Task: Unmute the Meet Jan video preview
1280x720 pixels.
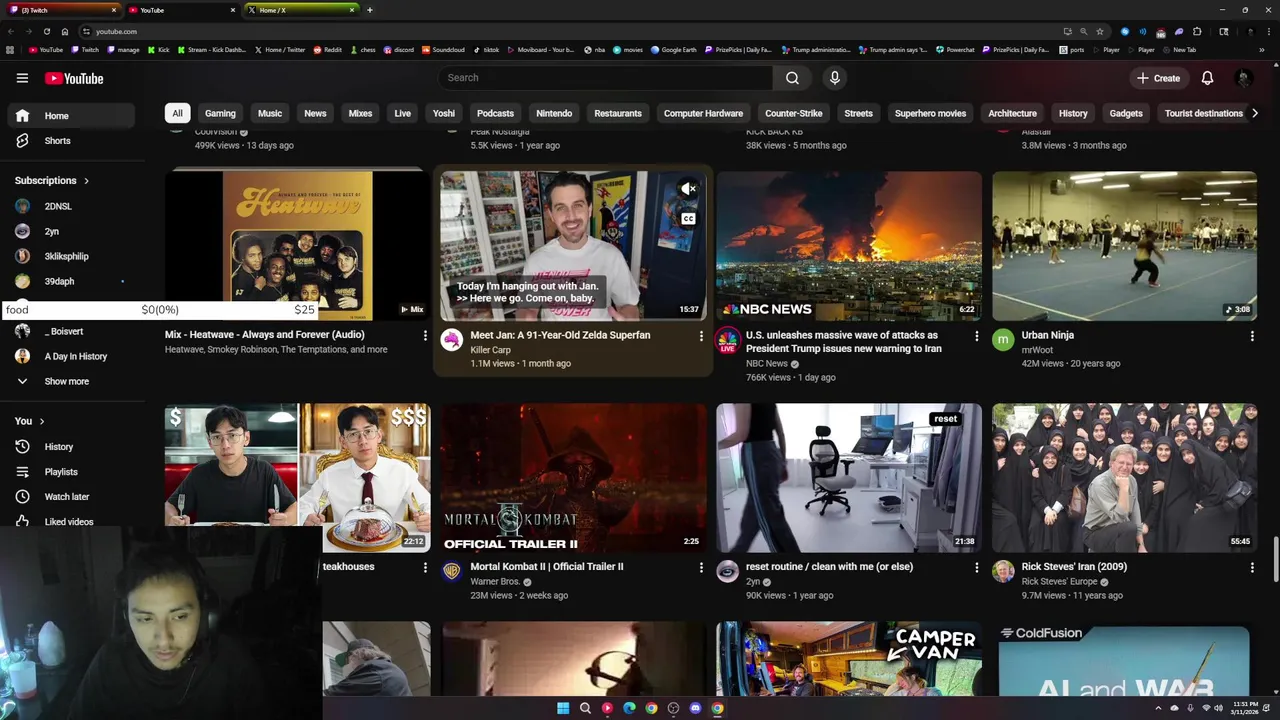Action: point(688,189)
